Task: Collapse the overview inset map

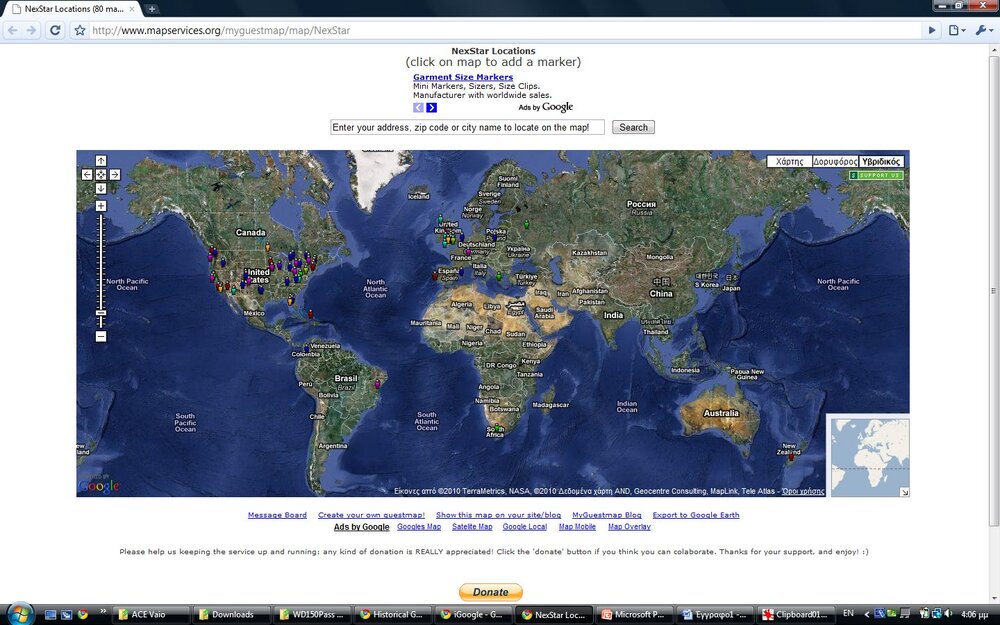Action: click(903, 490)
